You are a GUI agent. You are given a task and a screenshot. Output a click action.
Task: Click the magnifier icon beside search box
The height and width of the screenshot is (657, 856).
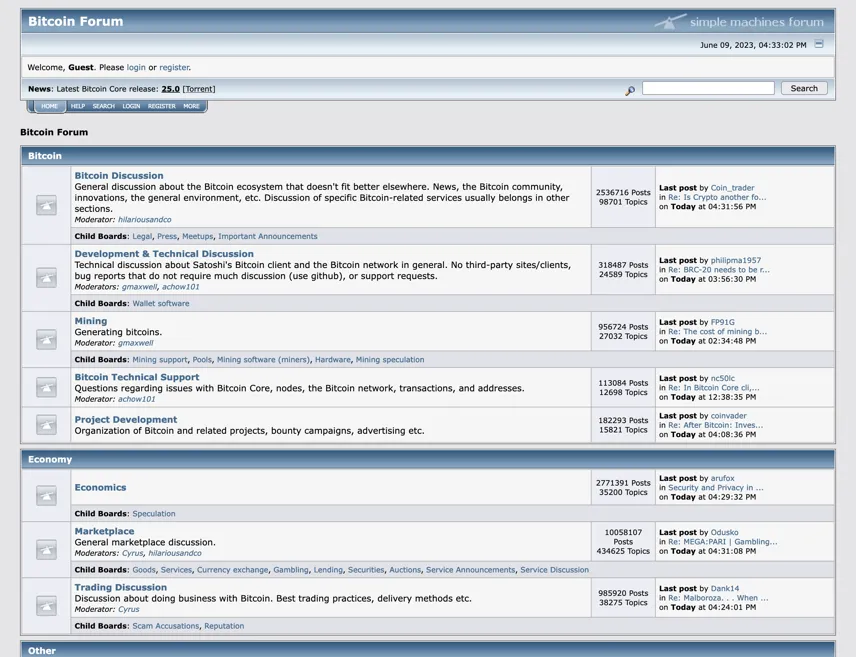pos(630,90)
